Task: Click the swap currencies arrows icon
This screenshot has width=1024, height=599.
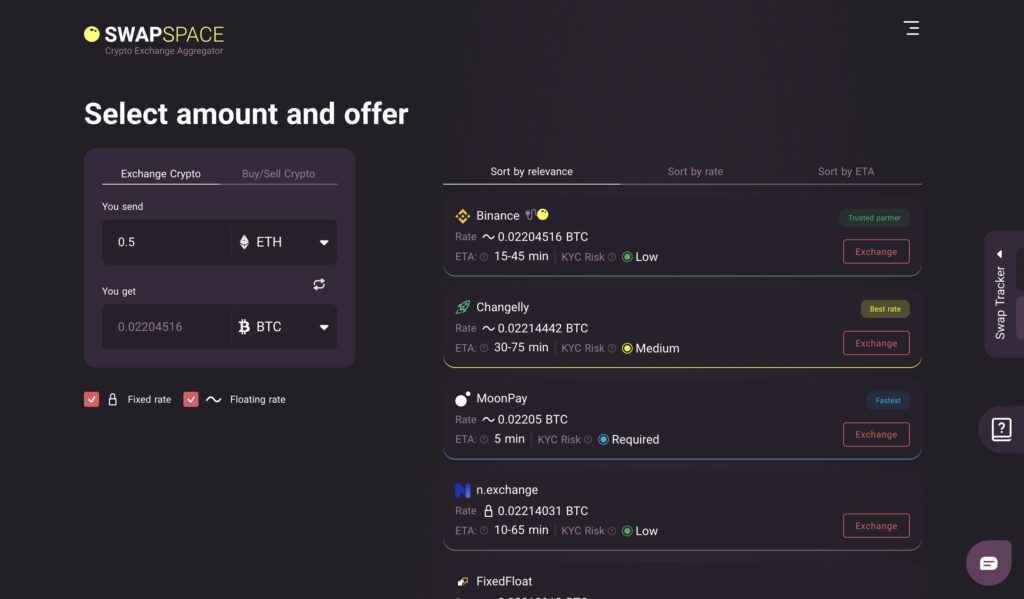Action: (x=319, y=284)
